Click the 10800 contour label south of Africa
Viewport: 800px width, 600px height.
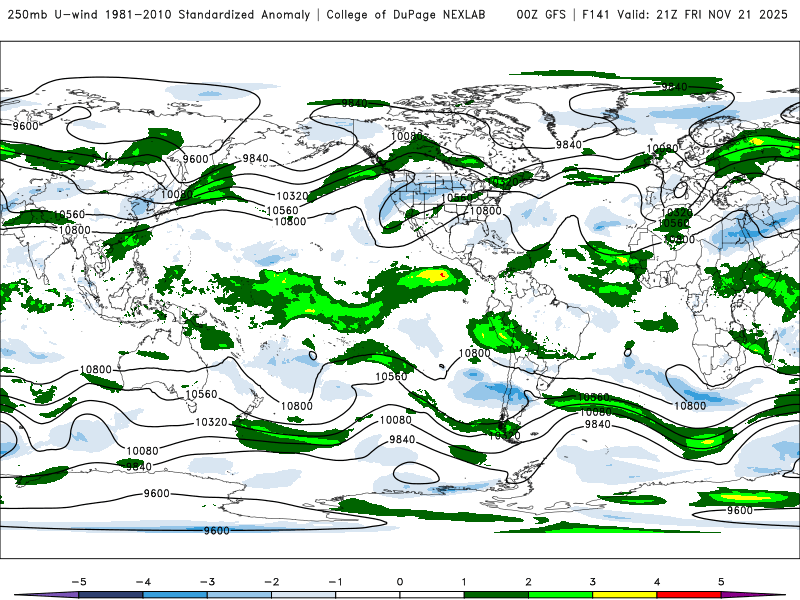(x=690, y=406)
